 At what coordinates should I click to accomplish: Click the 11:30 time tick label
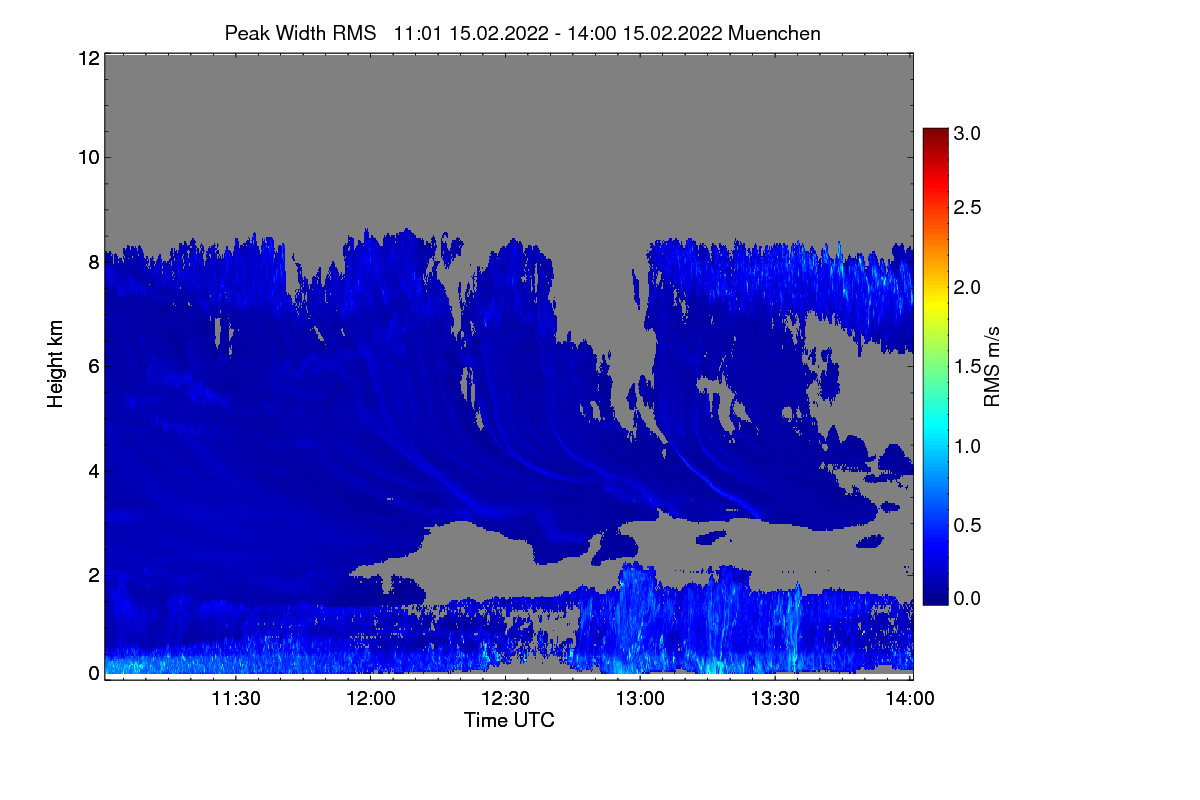tap(235, 699)
